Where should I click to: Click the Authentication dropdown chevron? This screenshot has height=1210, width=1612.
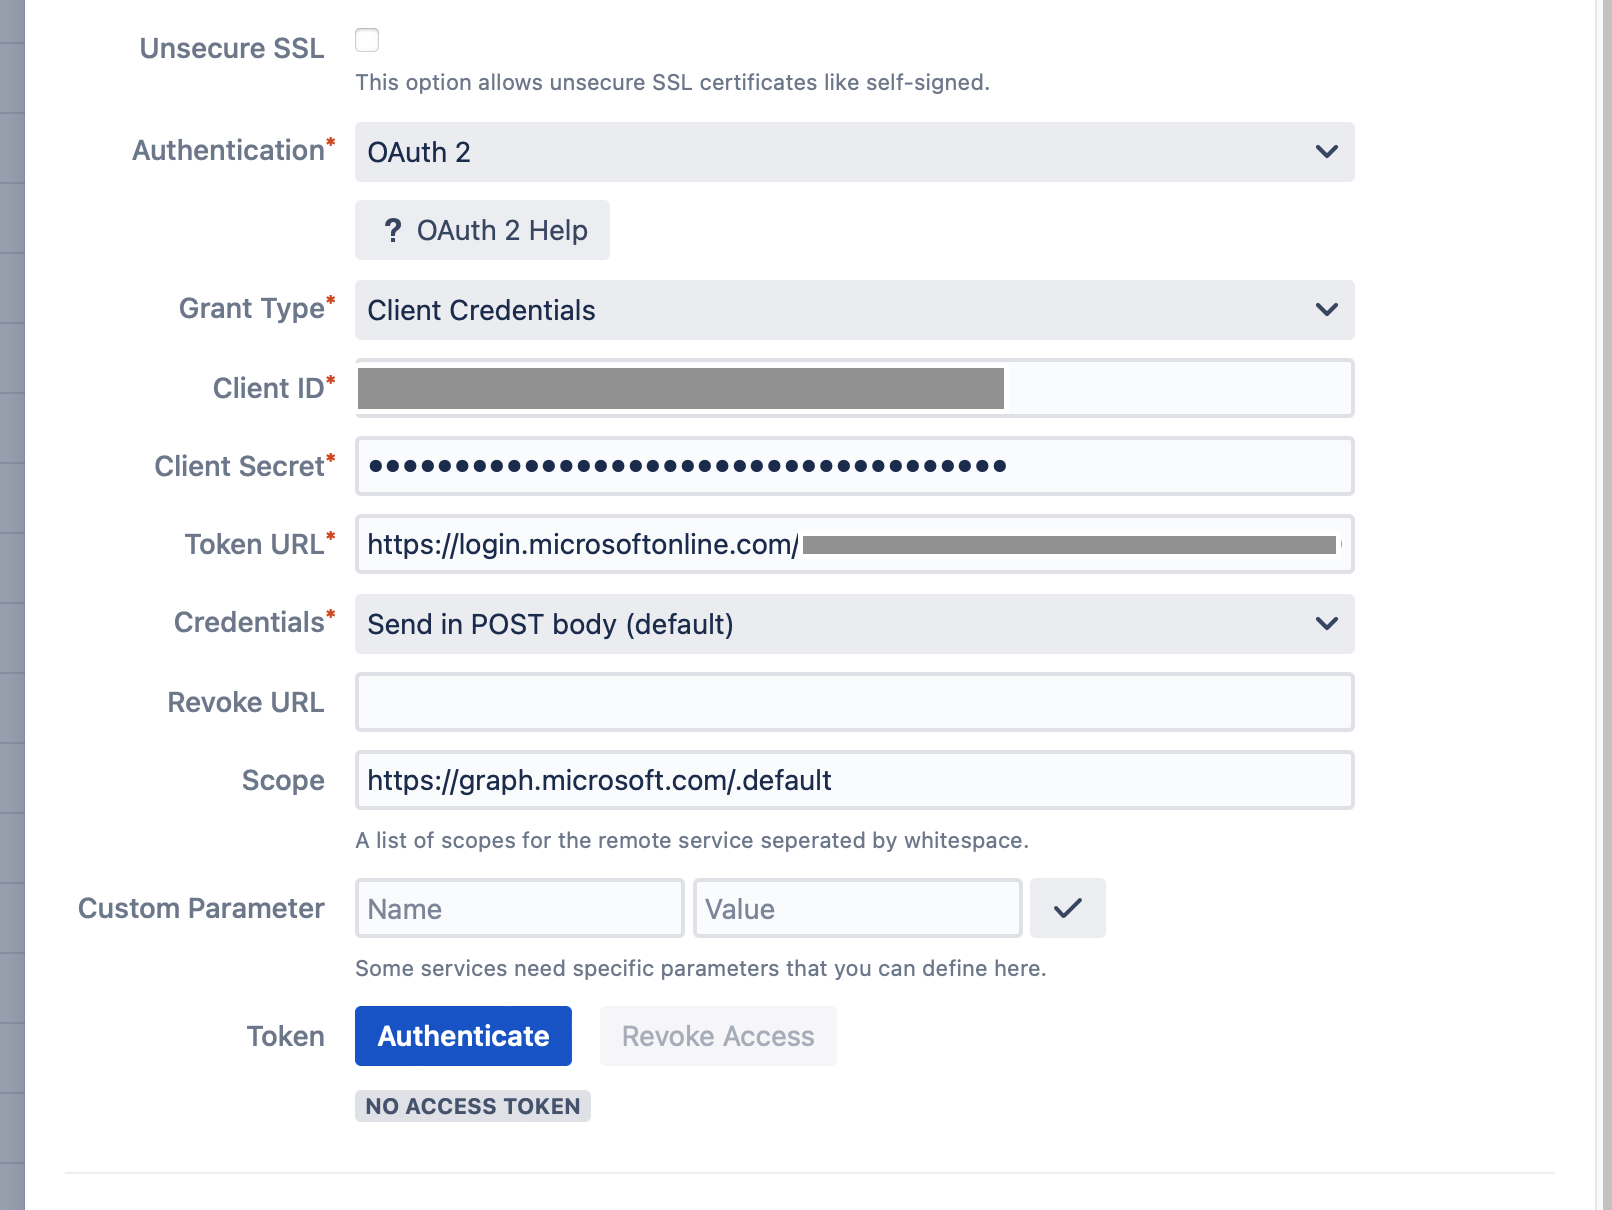(1327, 152)
